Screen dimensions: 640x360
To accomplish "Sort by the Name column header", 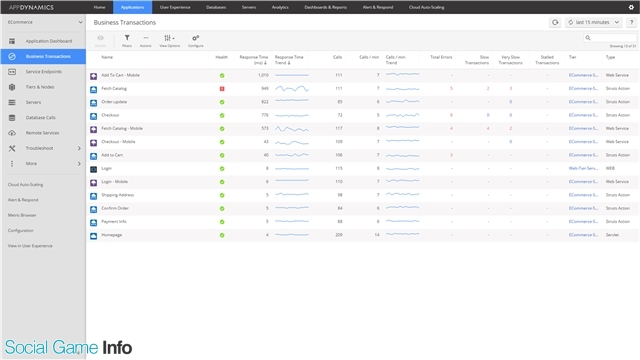I will [x=107, y=57].
